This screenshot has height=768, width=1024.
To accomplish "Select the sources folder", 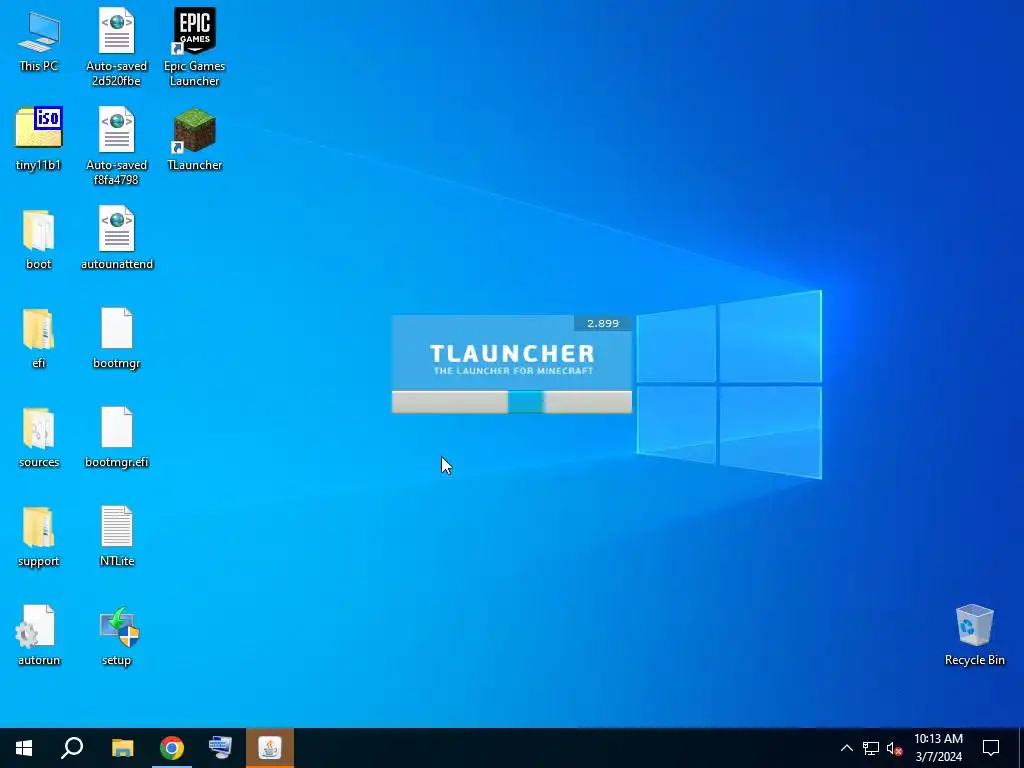I will tap(39, 438).
